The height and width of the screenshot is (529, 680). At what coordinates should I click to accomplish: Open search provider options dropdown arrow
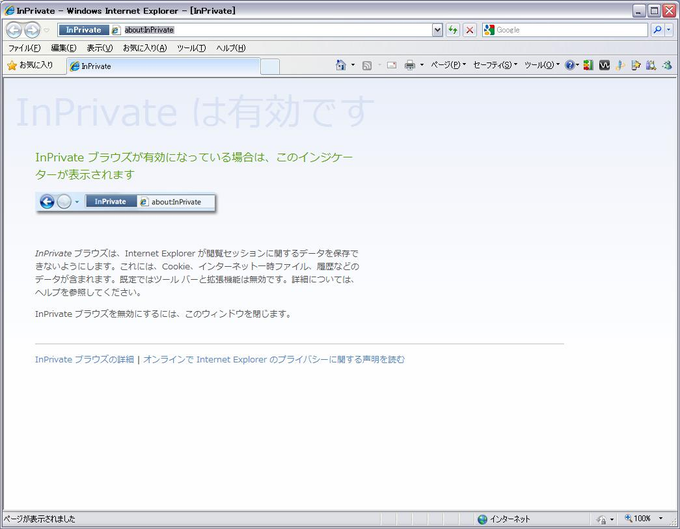pyautogui.click(x=669, y=30)
